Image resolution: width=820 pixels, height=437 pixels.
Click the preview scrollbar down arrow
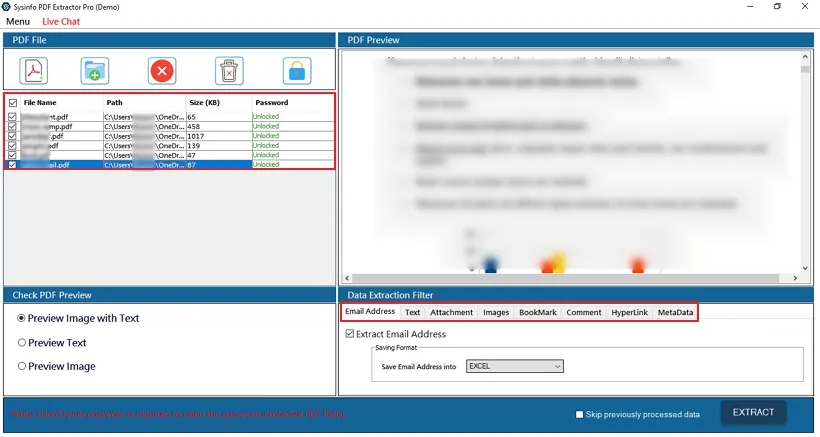coord(805,268)
